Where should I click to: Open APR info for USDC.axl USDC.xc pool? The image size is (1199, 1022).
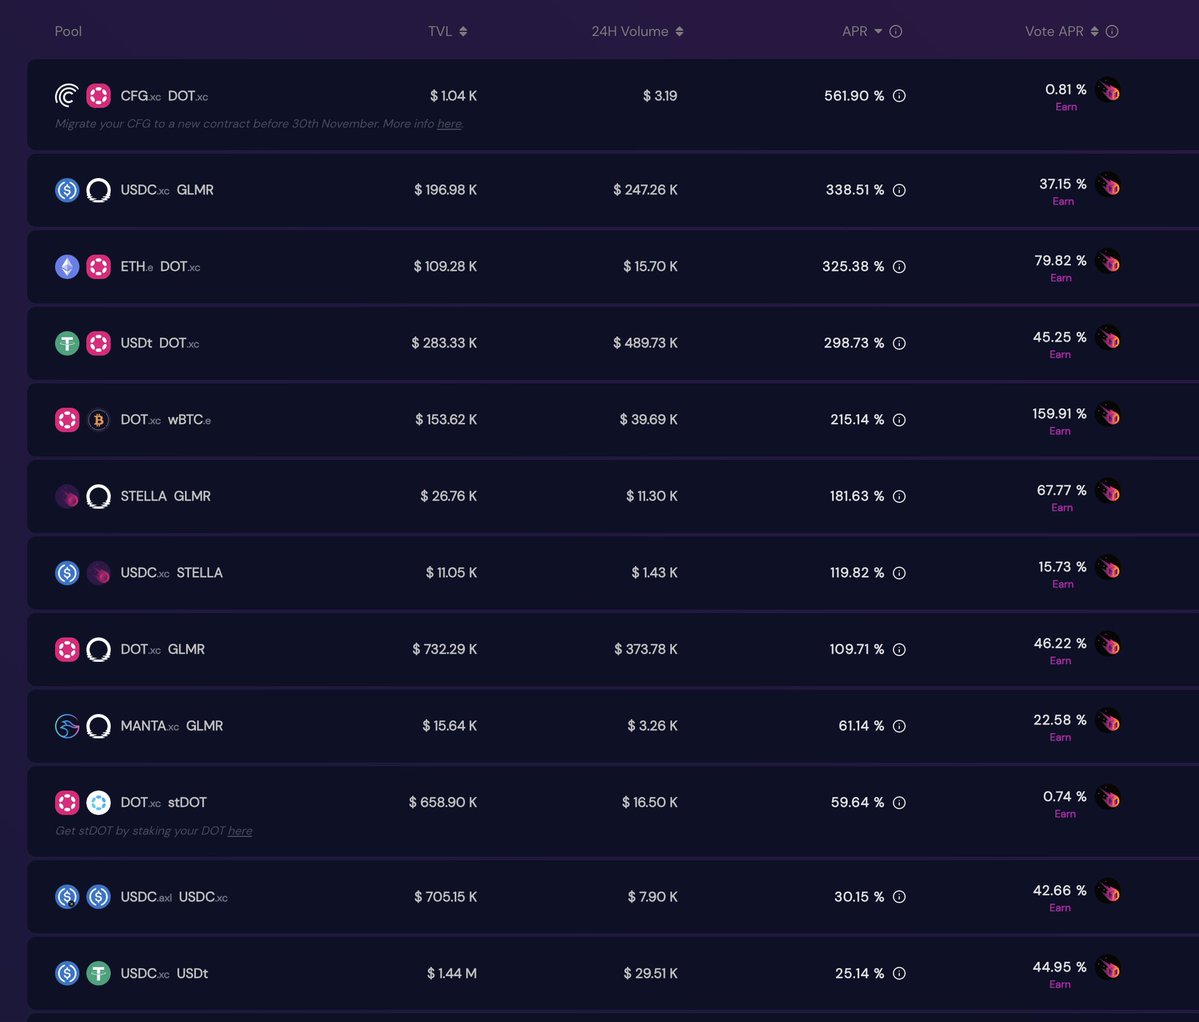click(899, 897)
